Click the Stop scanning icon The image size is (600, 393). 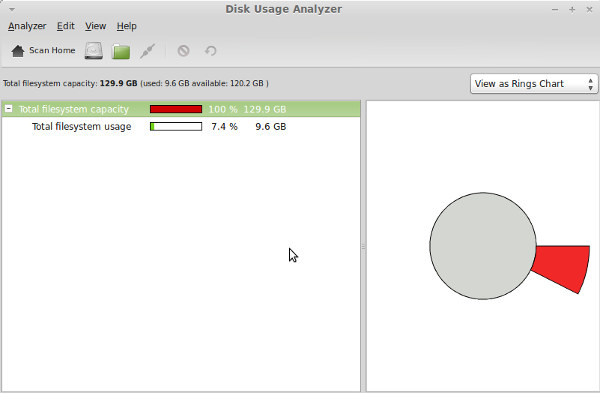(183, 51)
